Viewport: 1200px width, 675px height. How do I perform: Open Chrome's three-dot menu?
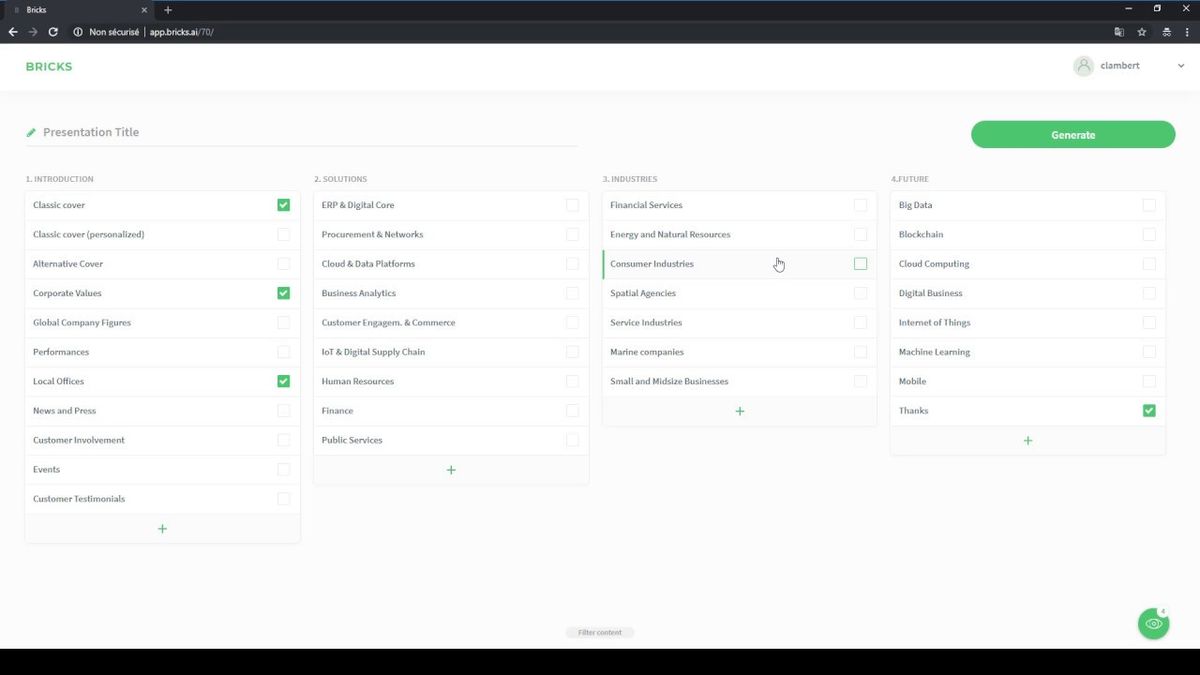1186,31
